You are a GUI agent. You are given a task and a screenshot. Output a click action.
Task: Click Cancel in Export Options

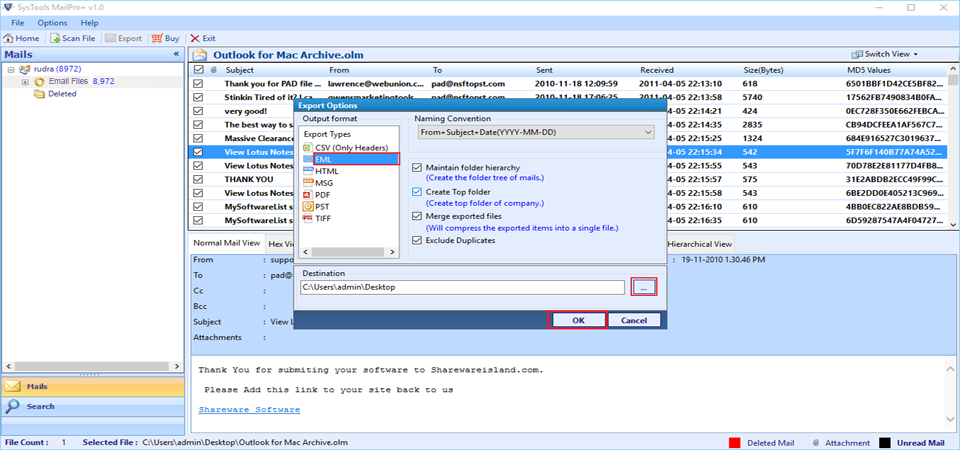634,320
